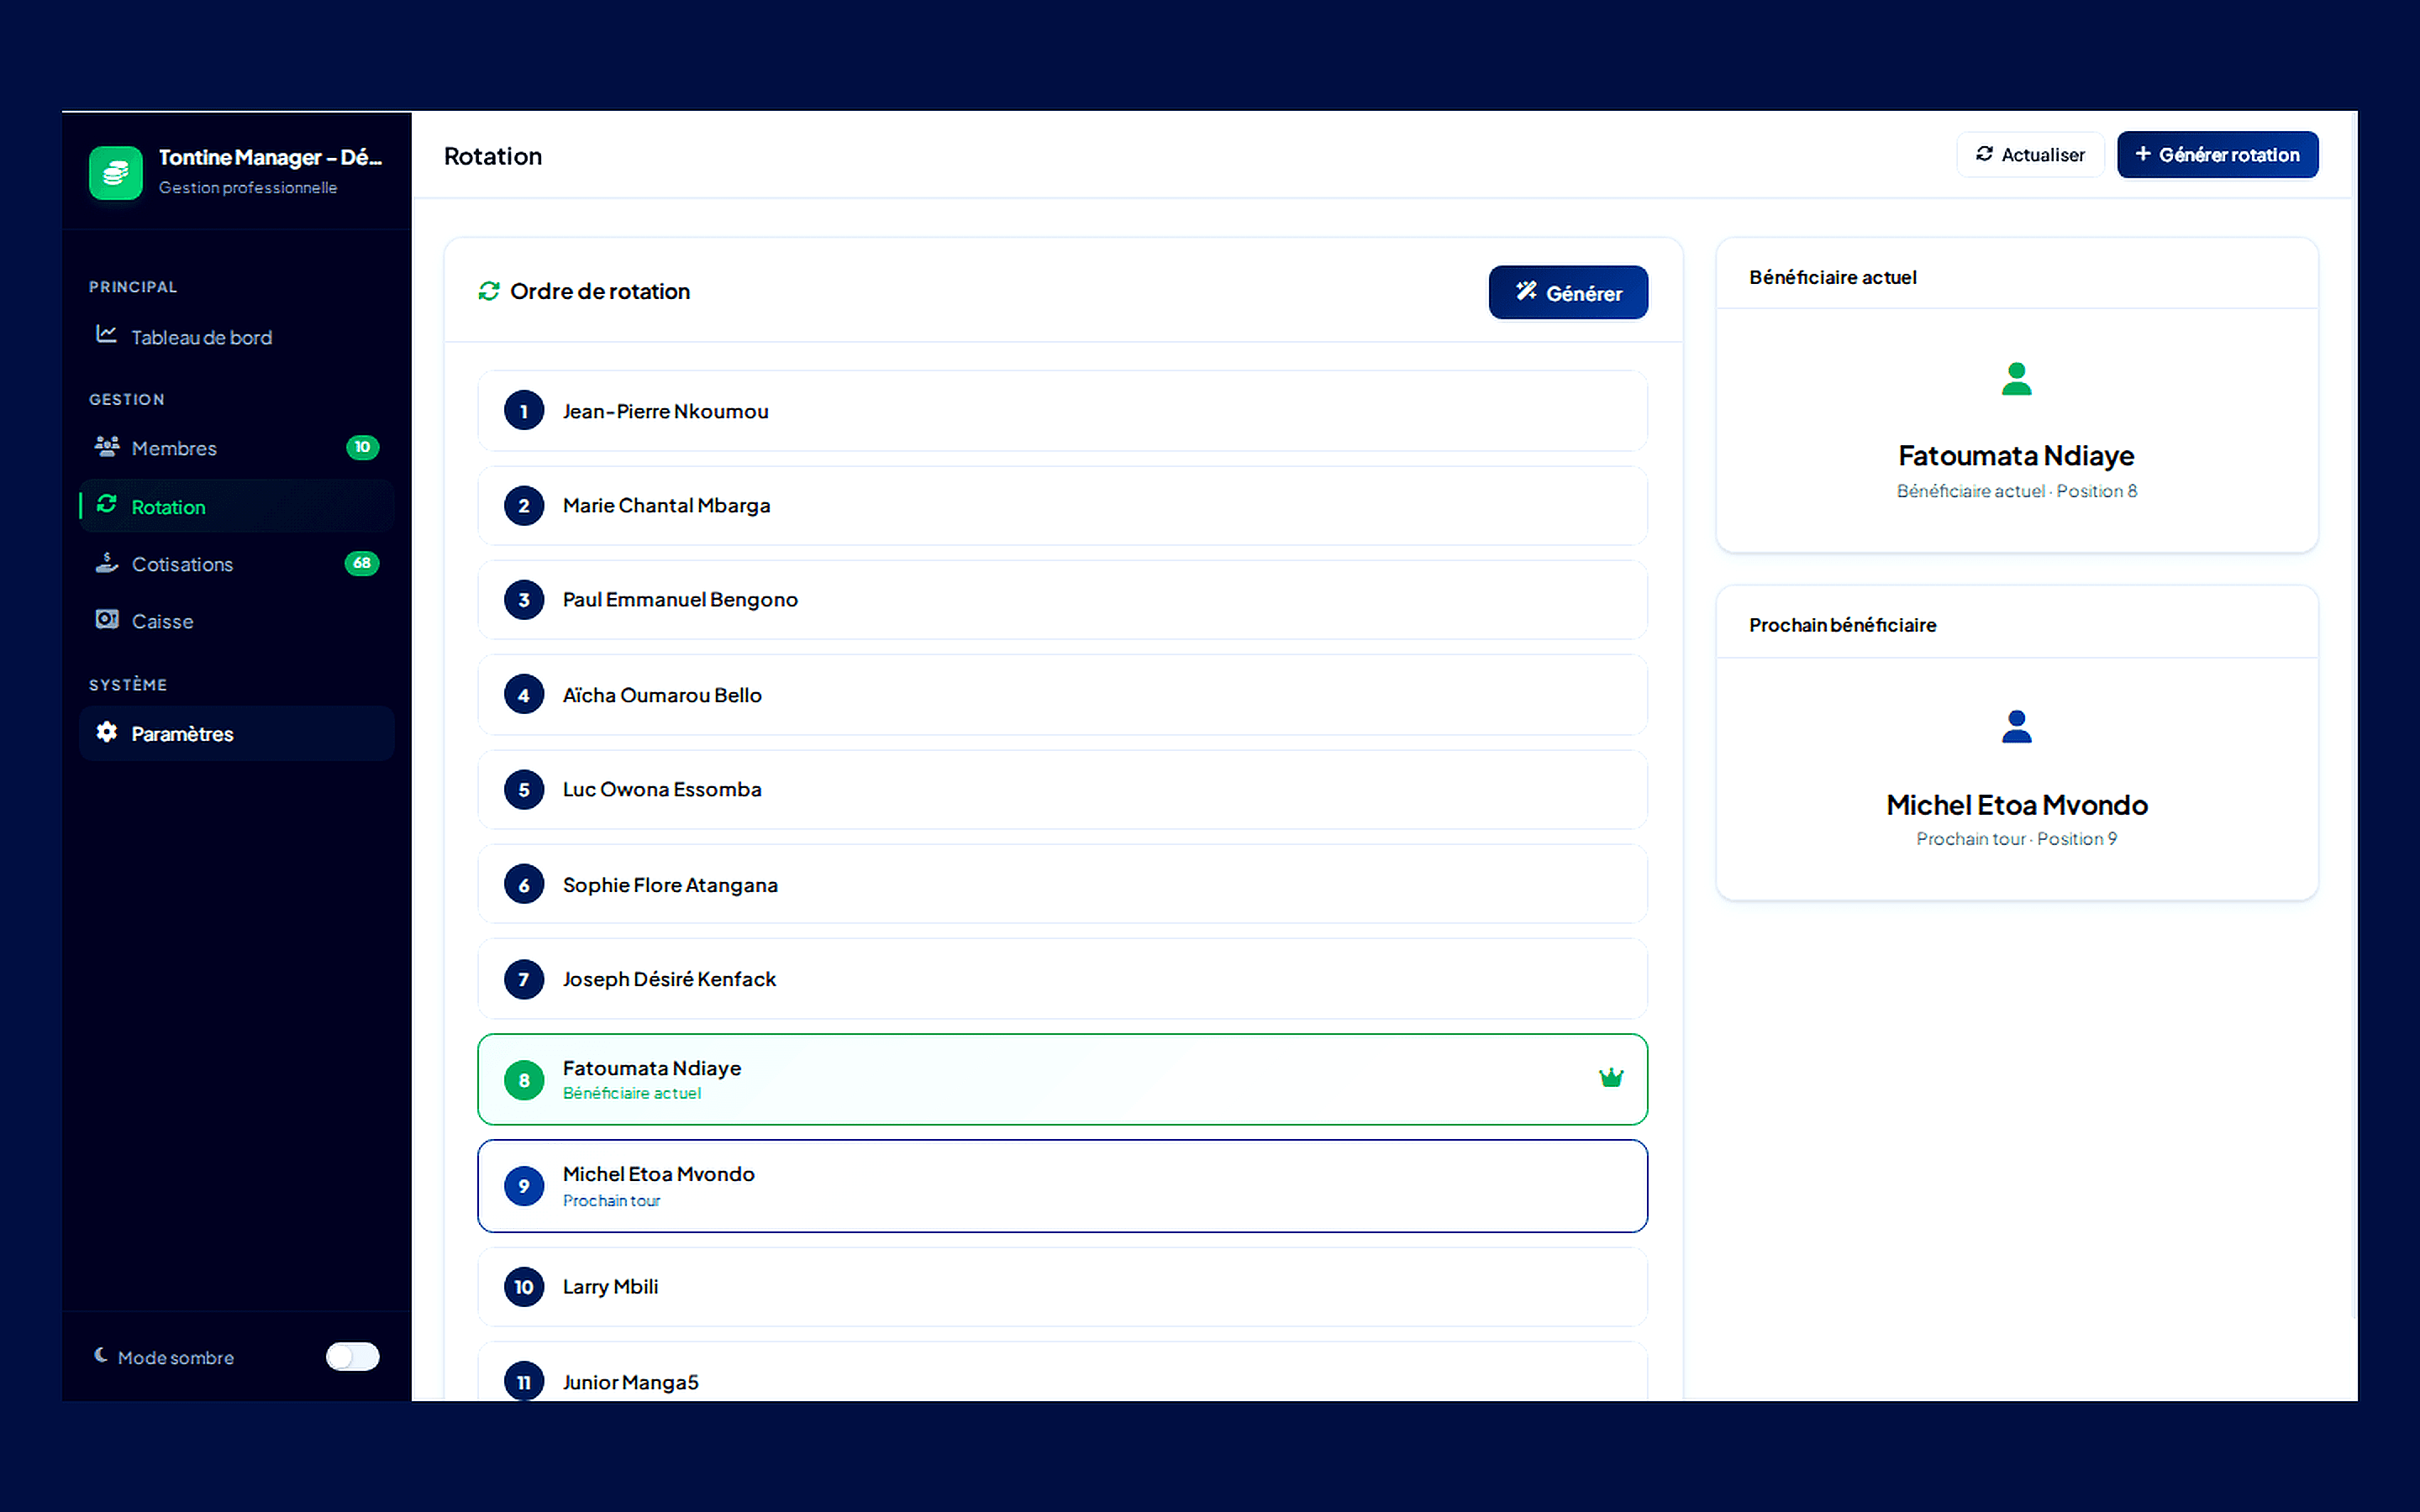Click the badge showing 68 cotisations
The image size is (2420, 1512).
pos(362,563)
